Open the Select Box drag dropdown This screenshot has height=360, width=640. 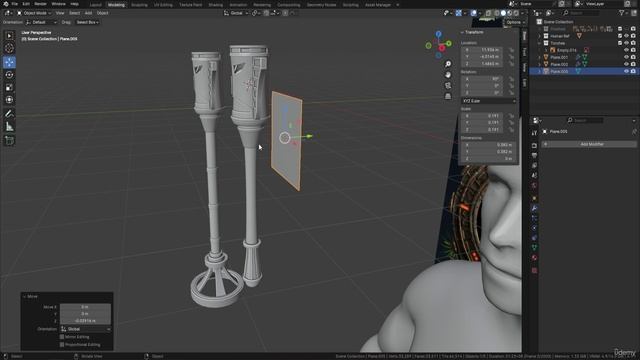pos(87,22)
